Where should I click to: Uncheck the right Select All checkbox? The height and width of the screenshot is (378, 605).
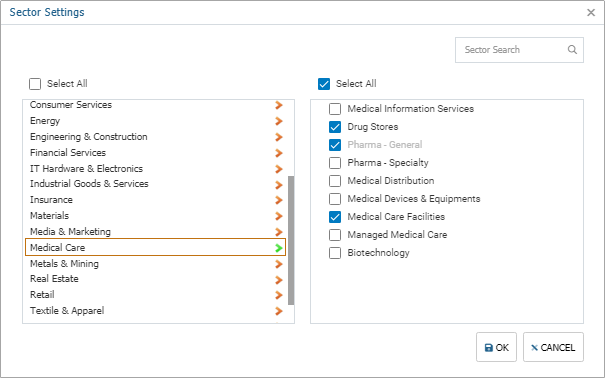pos(324,84)
